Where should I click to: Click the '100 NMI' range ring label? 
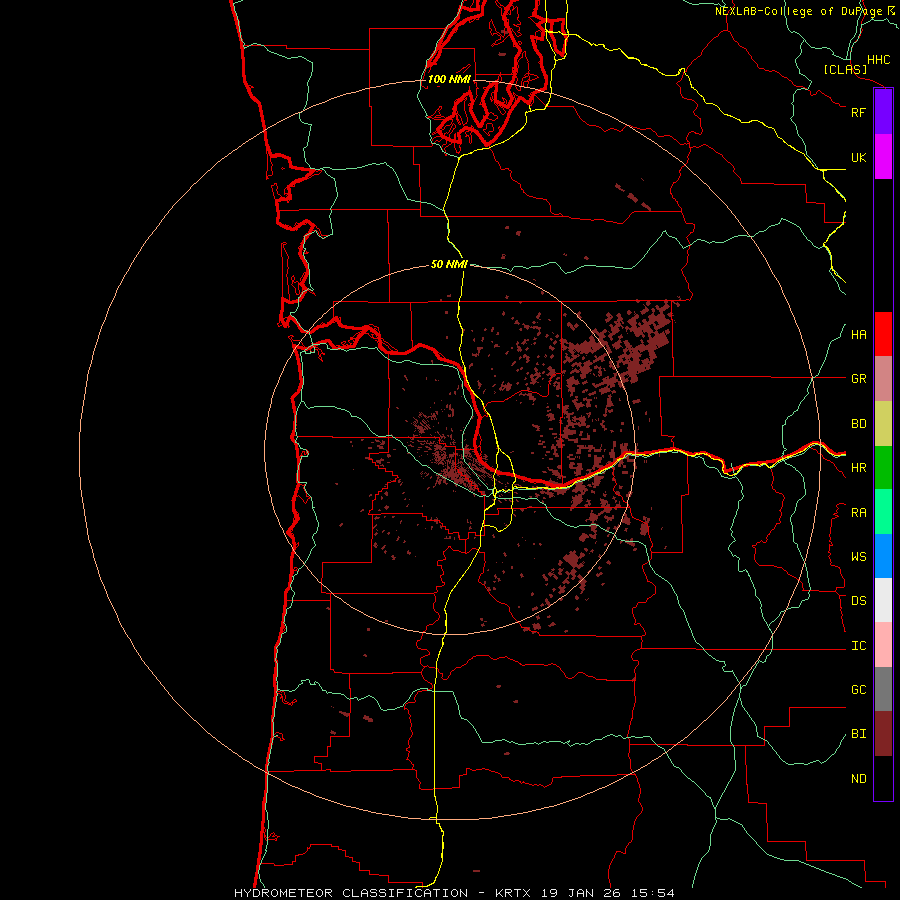[x=449, y=79]
